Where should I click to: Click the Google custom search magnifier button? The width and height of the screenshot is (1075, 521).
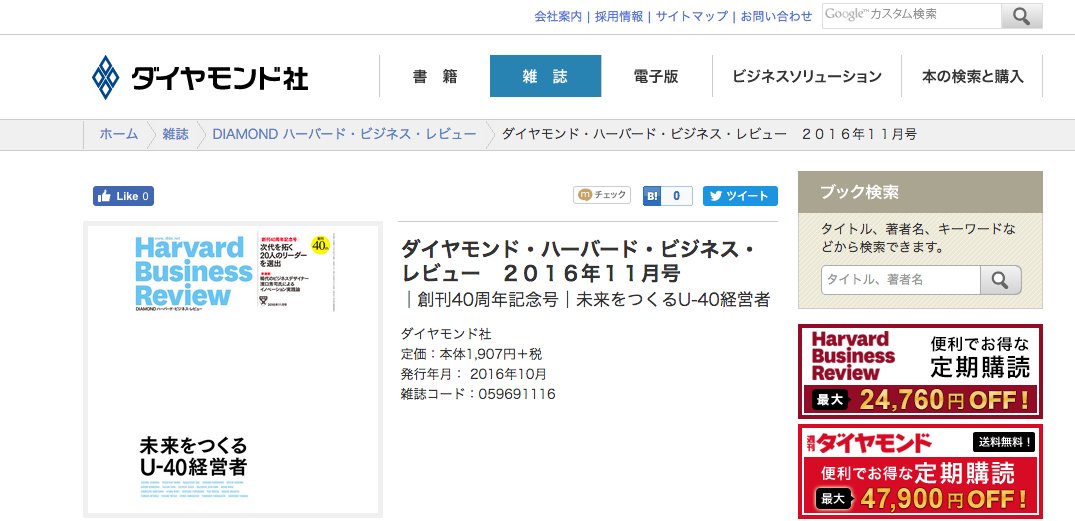point(1022,16)
